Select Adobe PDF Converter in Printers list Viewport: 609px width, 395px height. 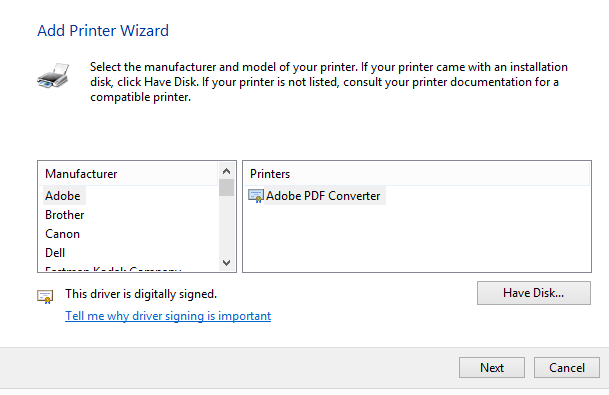pyautogui.click(x=323, y=196)
